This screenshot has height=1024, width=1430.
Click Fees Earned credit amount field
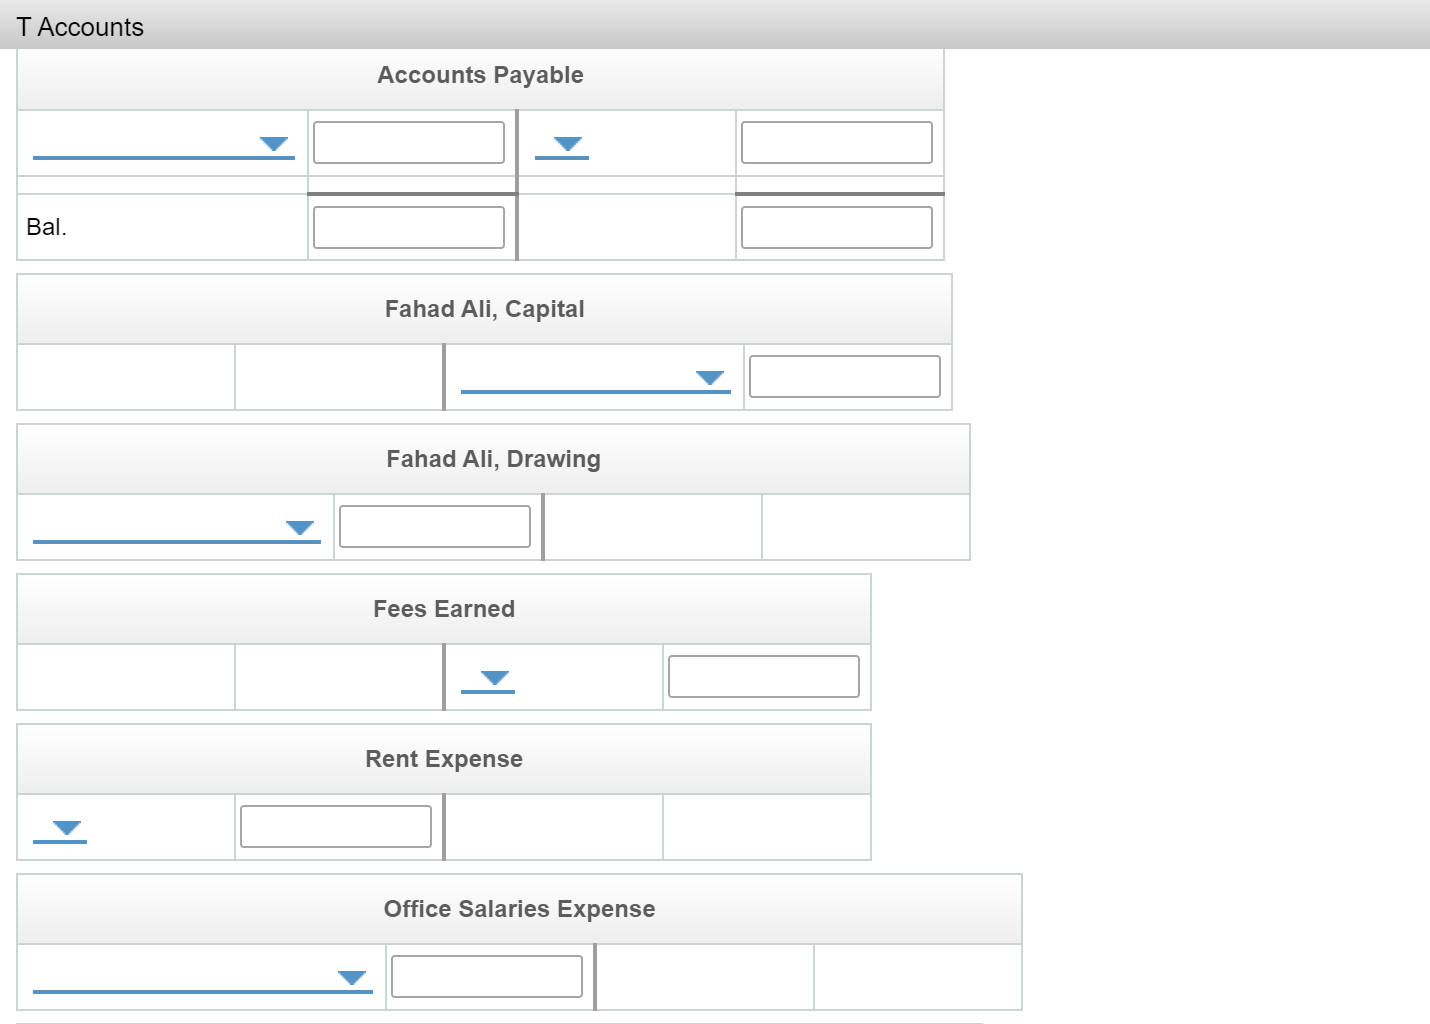point(764,676)
